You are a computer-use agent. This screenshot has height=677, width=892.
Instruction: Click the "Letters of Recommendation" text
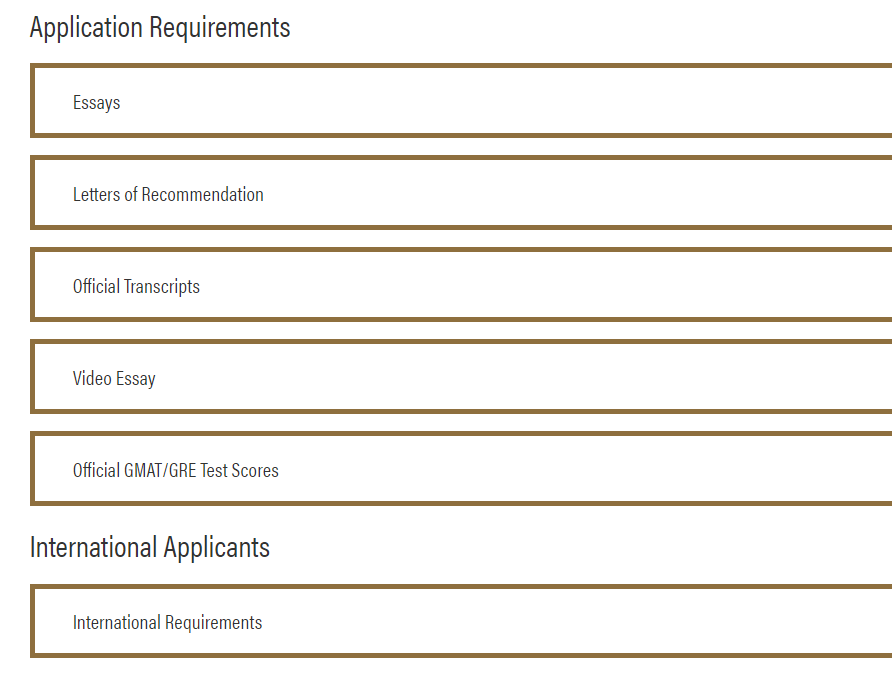(168, 194)
